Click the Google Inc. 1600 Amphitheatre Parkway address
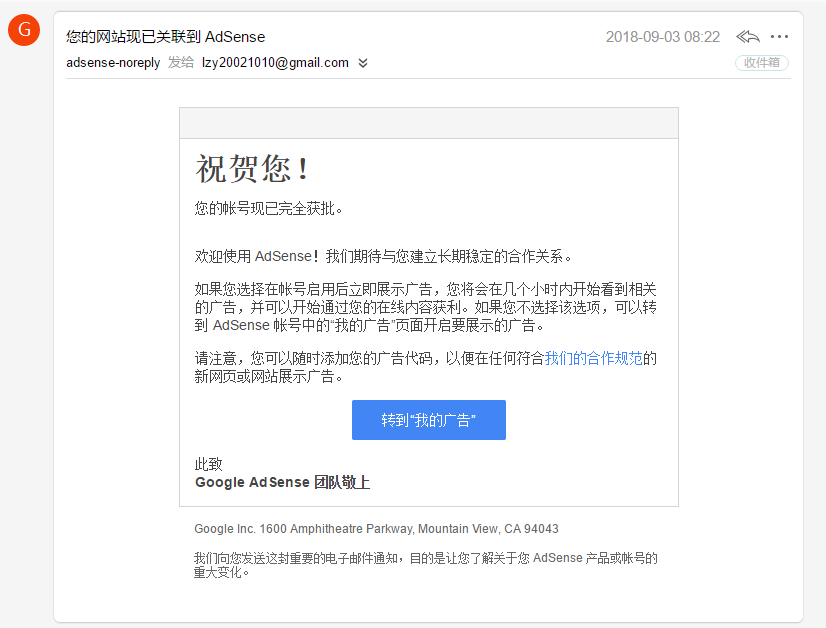826x628 pixels. 376,528
